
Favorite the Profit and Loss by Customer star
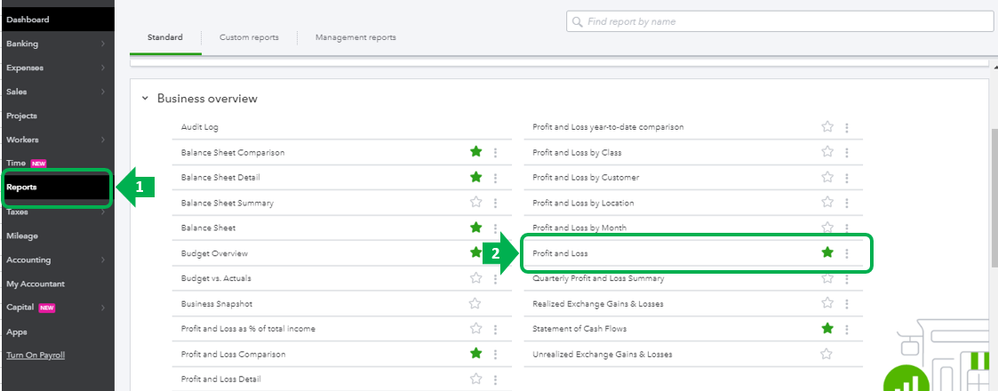tap(827, 176)
